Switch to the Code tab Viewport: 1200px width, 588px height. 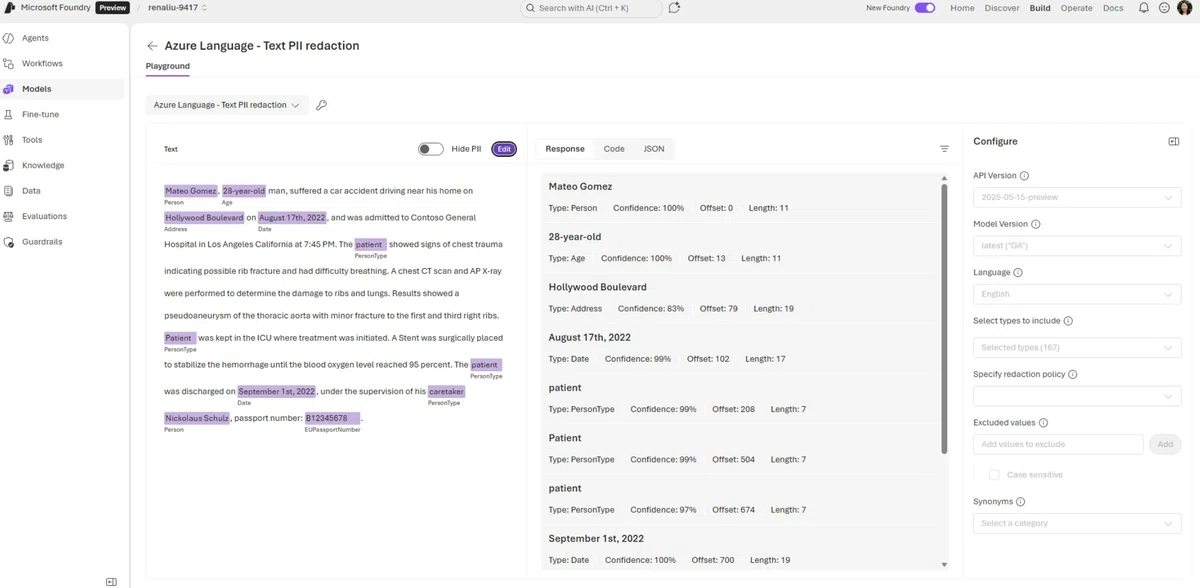click(x=614, y=149)
